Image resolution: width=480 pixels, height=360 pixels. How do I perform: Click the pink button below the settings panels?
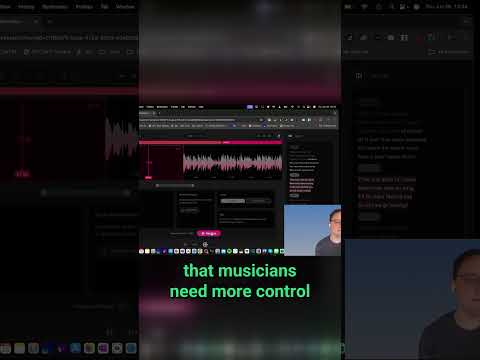tap(209, 233)
